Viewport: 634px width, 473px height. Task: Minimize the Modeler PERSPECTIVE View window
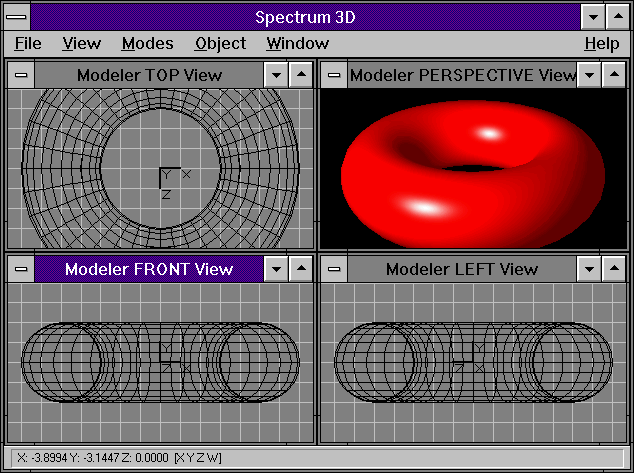589,75
